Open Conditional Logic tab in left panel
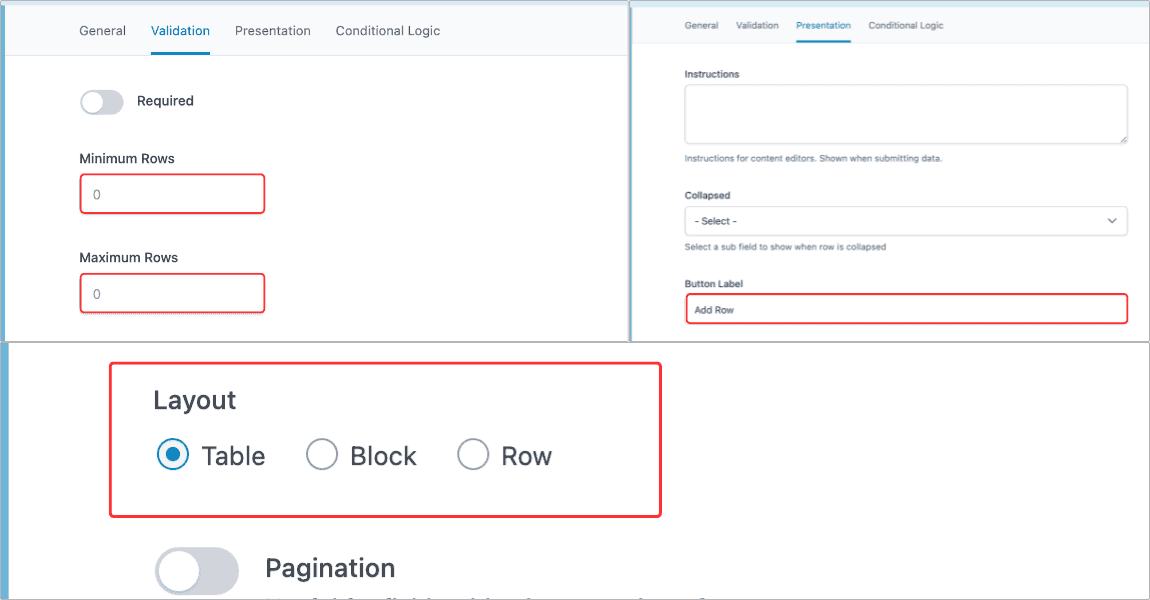The image size is (1150, 600). 388,31
